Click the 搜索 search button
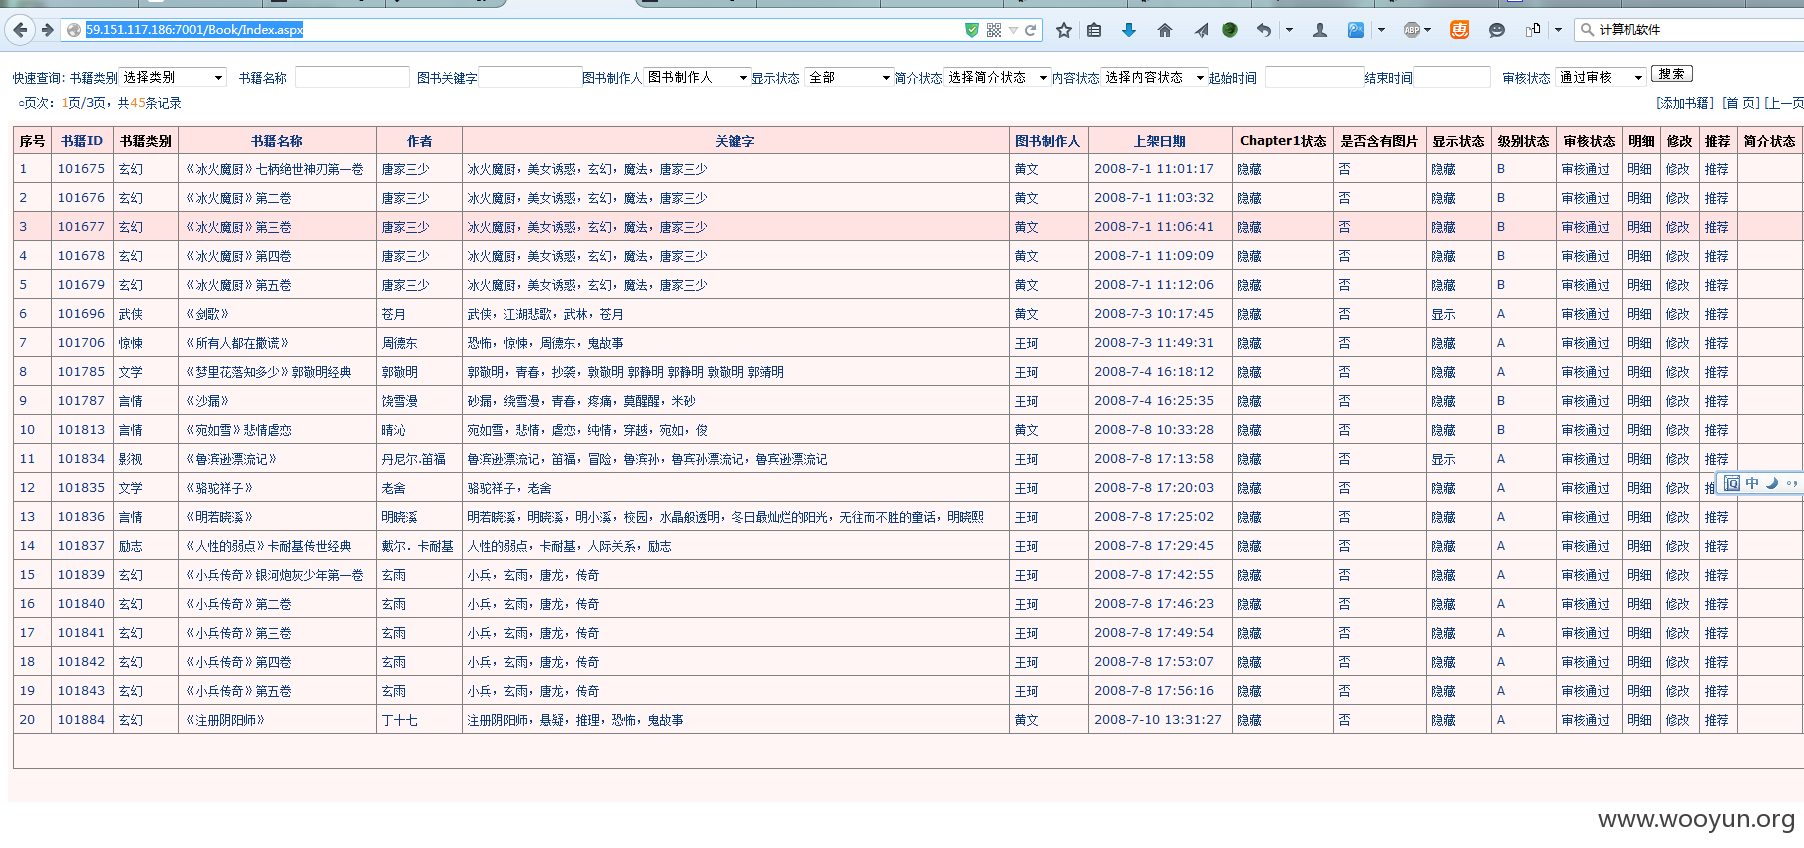The width and height of the screenshot is (1804, 848). tap(1671, 74)
